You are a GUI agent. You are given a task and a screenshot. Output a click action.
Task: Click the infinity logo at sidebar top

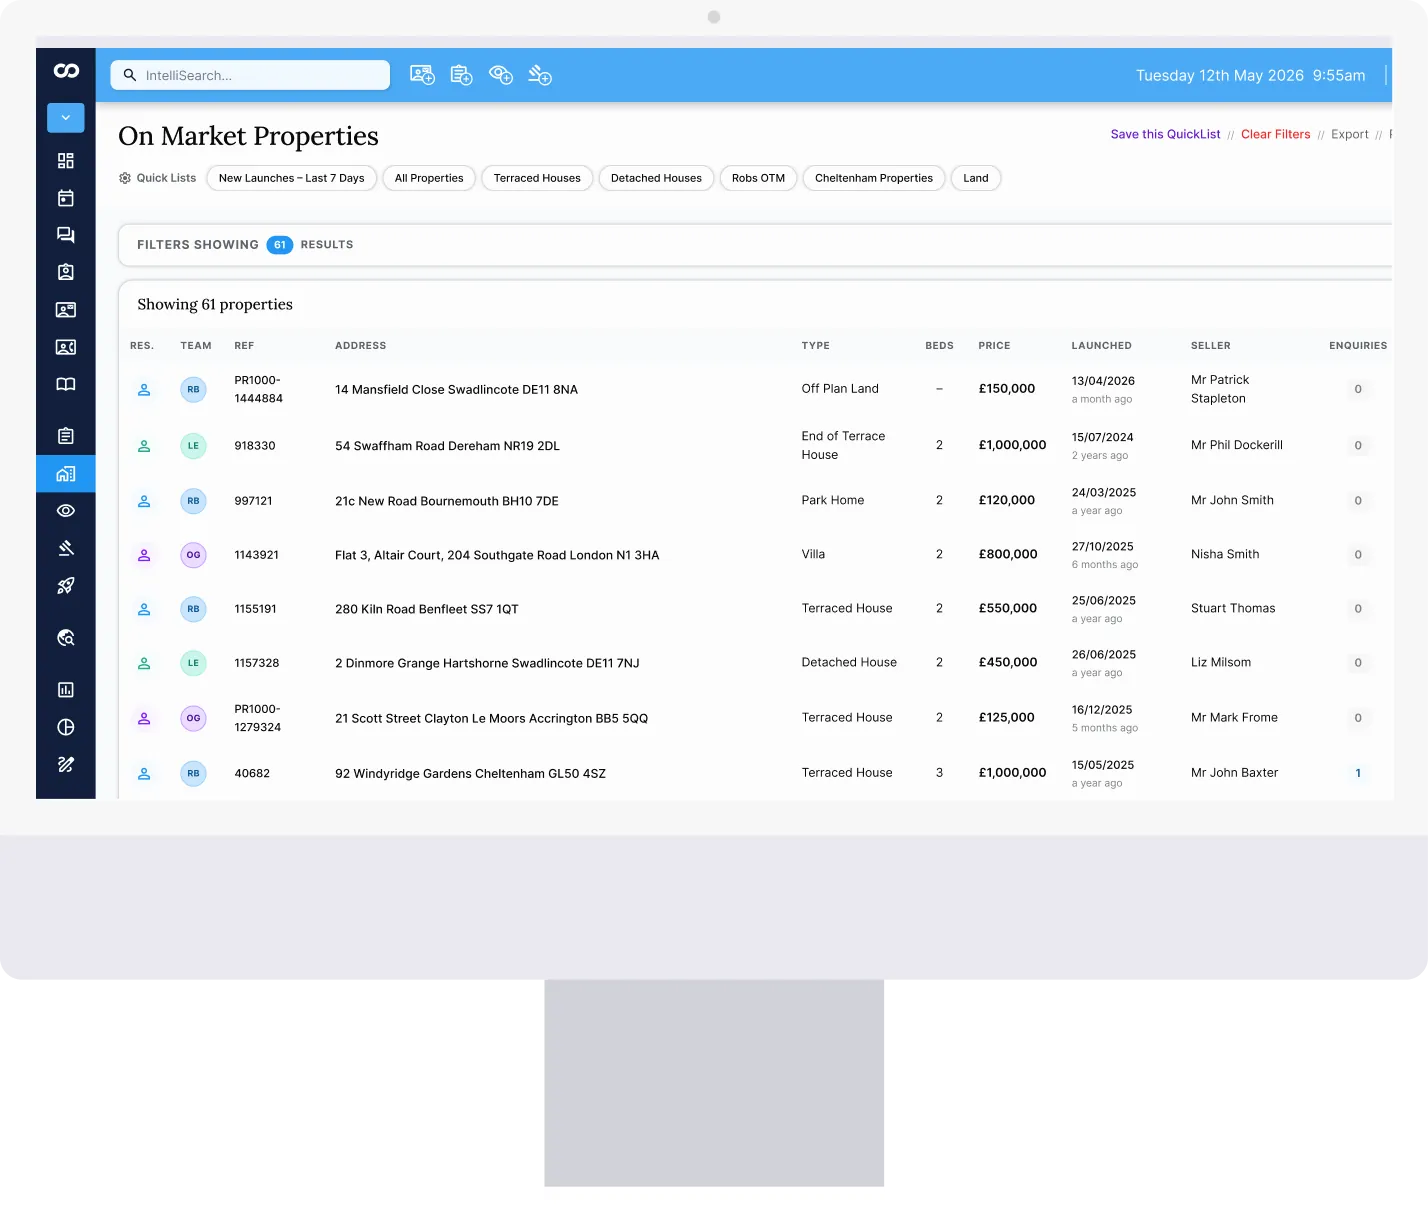[x=66, y=70]
